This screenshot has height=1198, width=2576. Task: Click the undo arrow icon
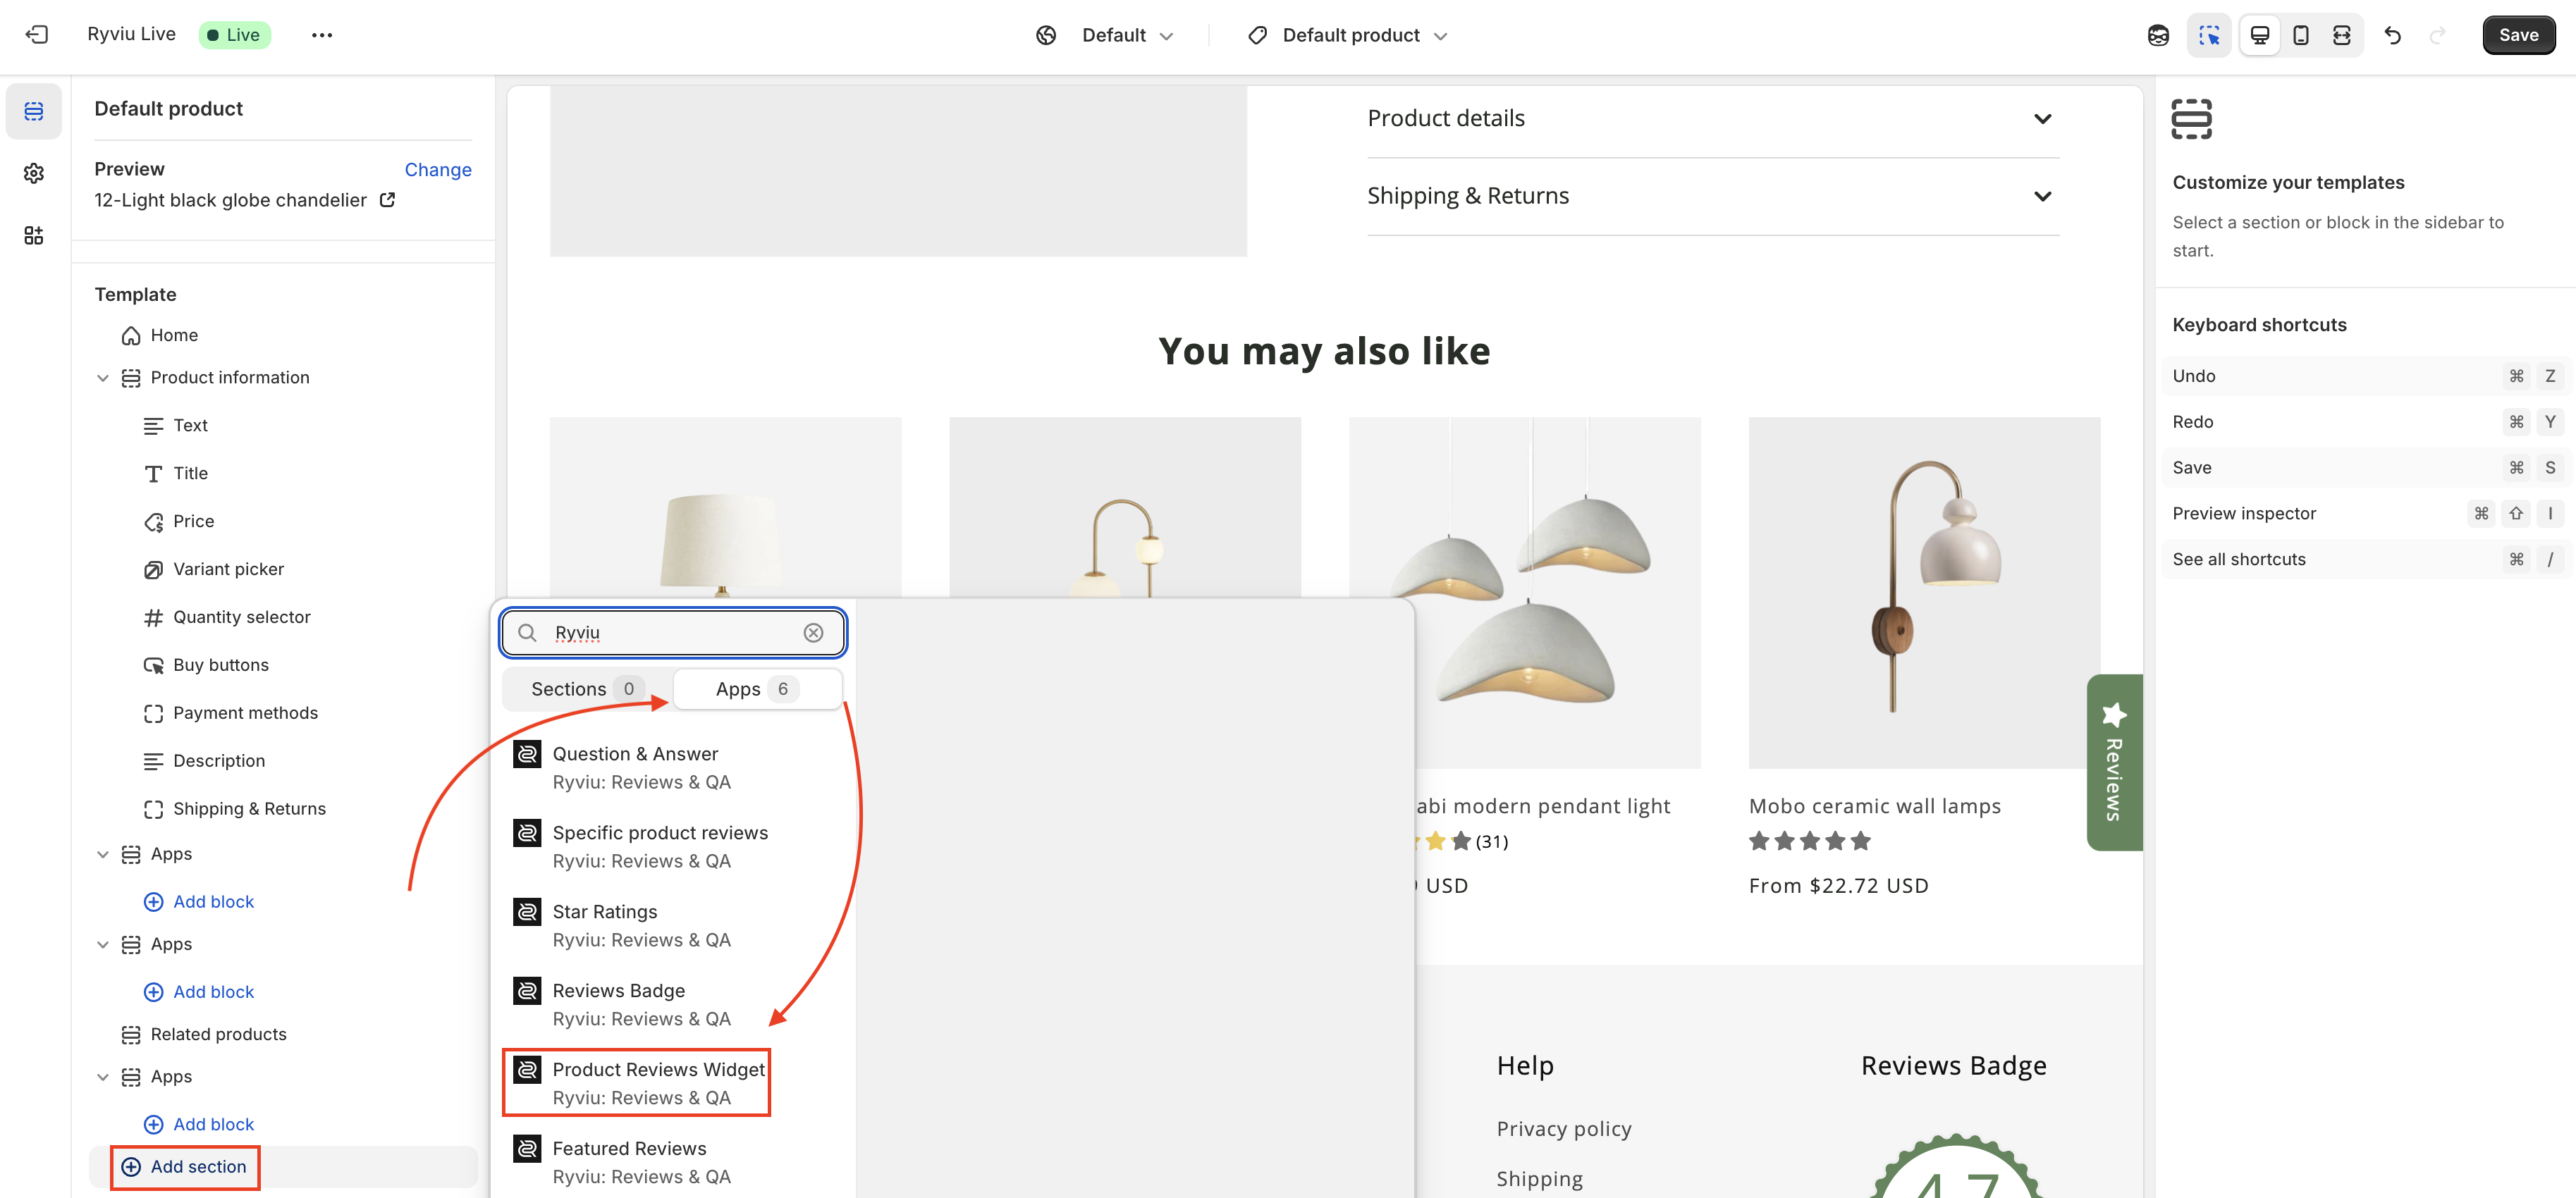point(2392,35)
